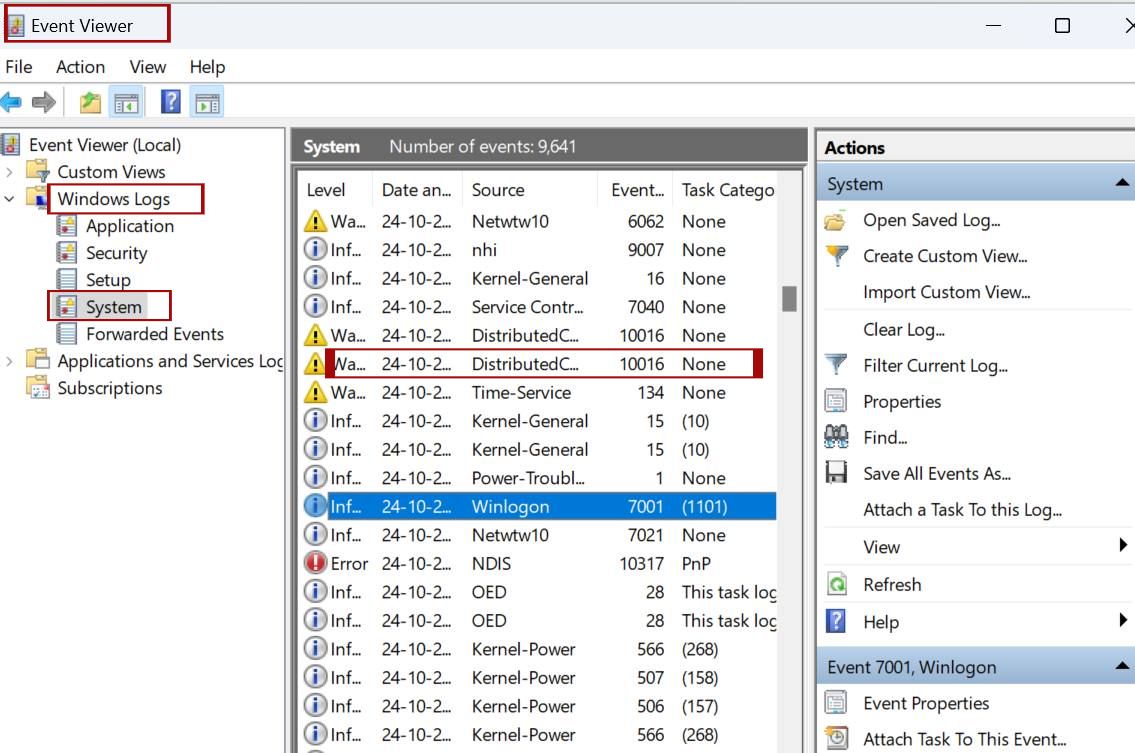Collapse the Windows Logs tree node
The height and width of the screenshot is (753, 1135).
pyautogui.click(x=10, y=199)
